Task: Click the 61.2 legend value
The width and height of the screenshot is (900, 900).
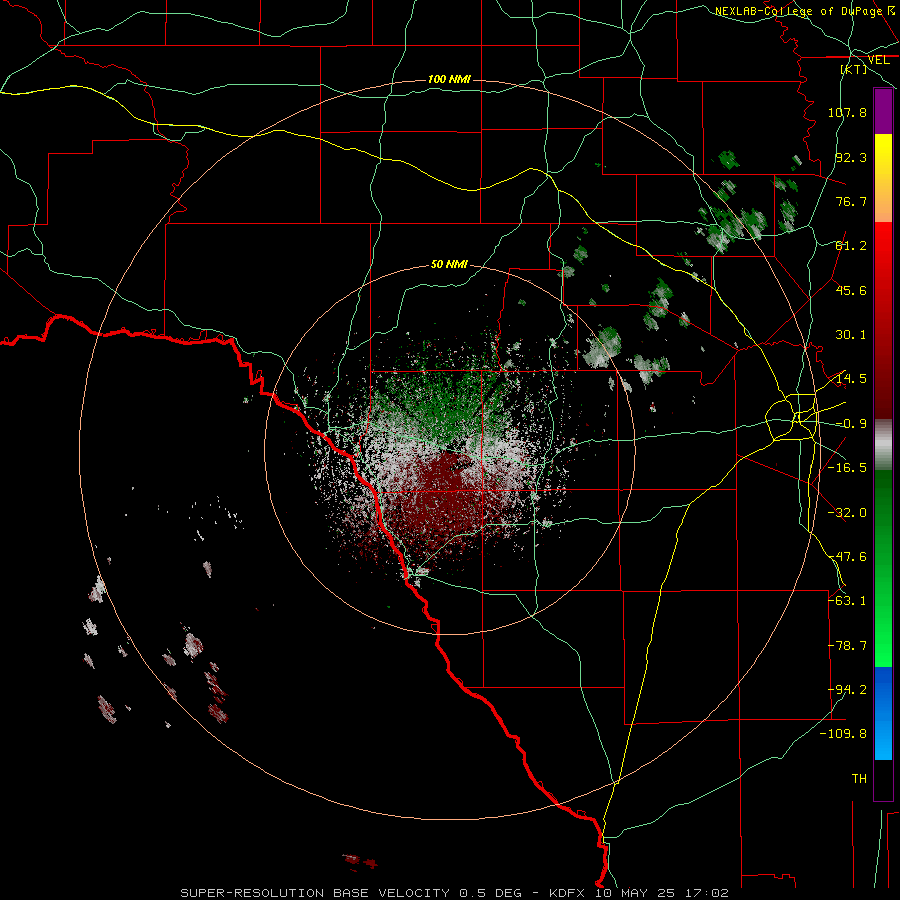Action: (851, 246)
